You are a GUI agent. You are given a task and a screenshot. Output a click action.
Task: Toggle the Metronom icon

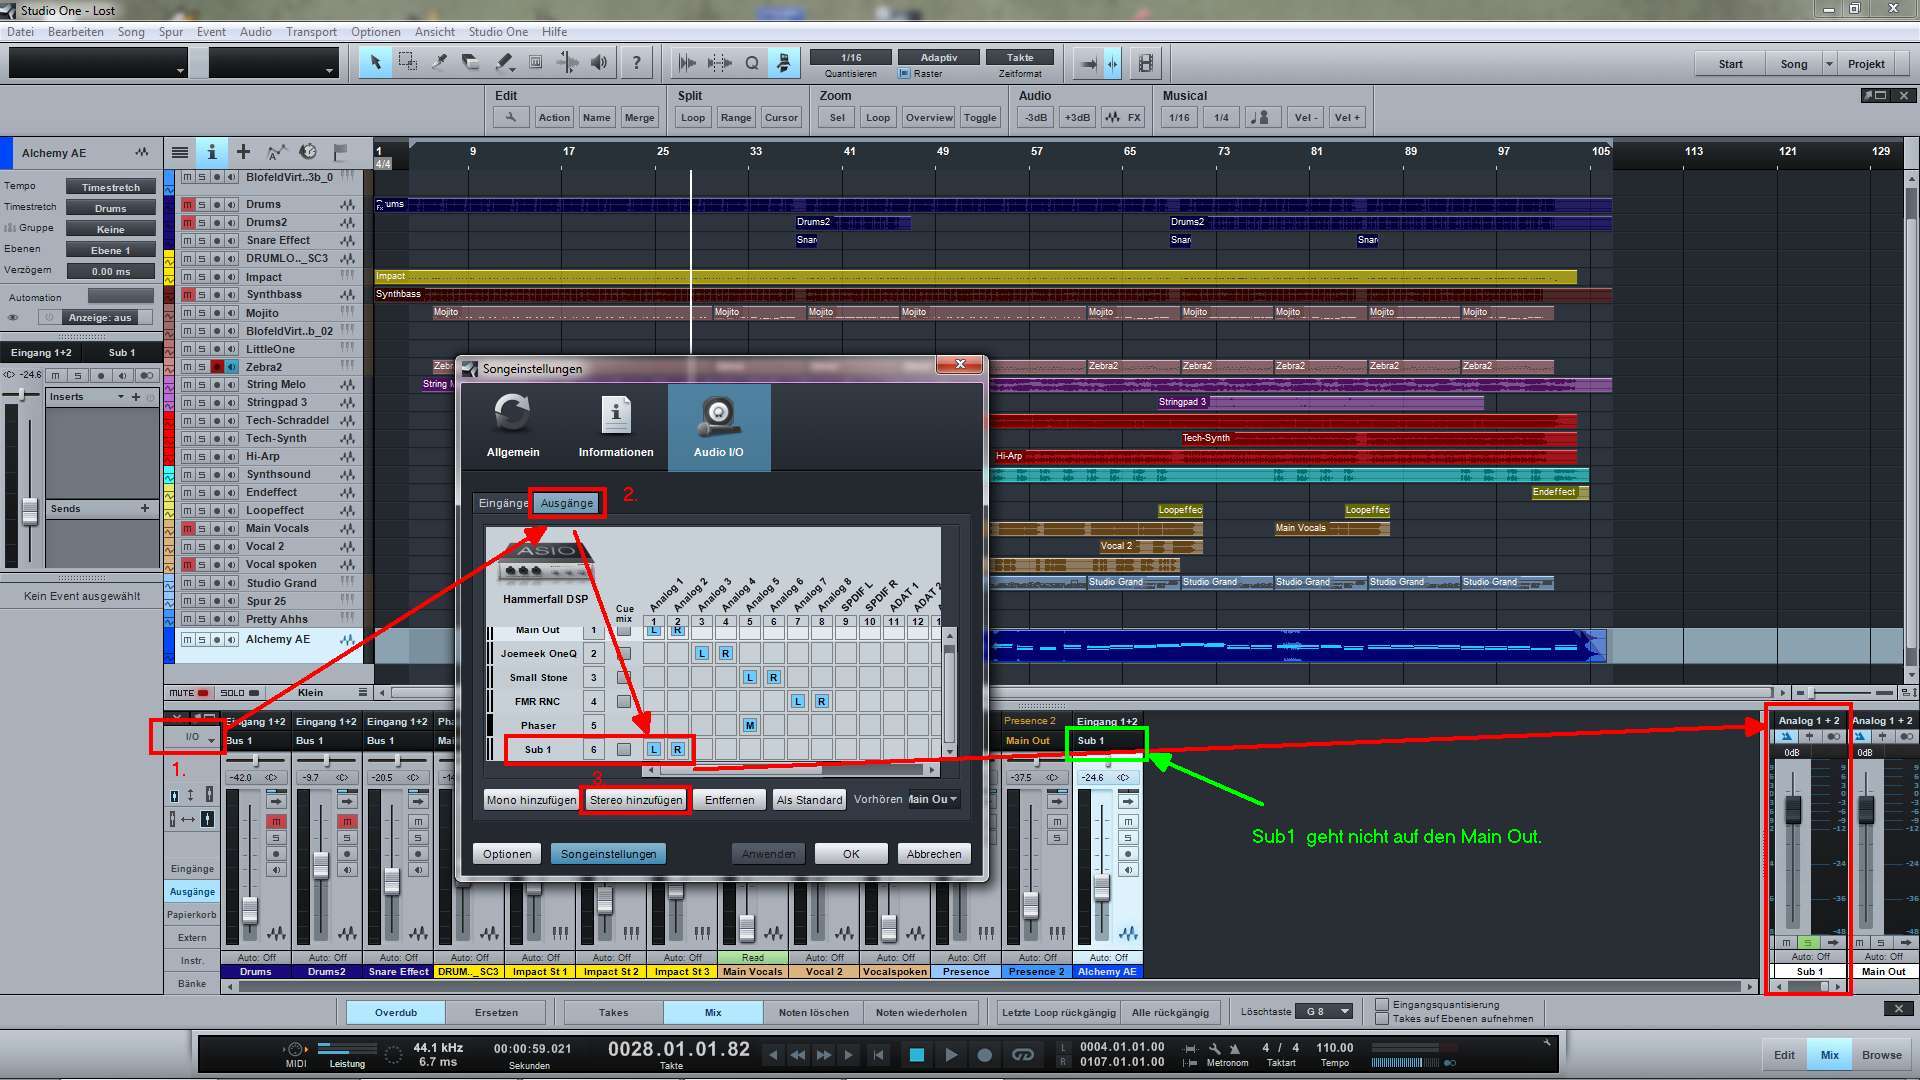[x=1235, y=1048]
